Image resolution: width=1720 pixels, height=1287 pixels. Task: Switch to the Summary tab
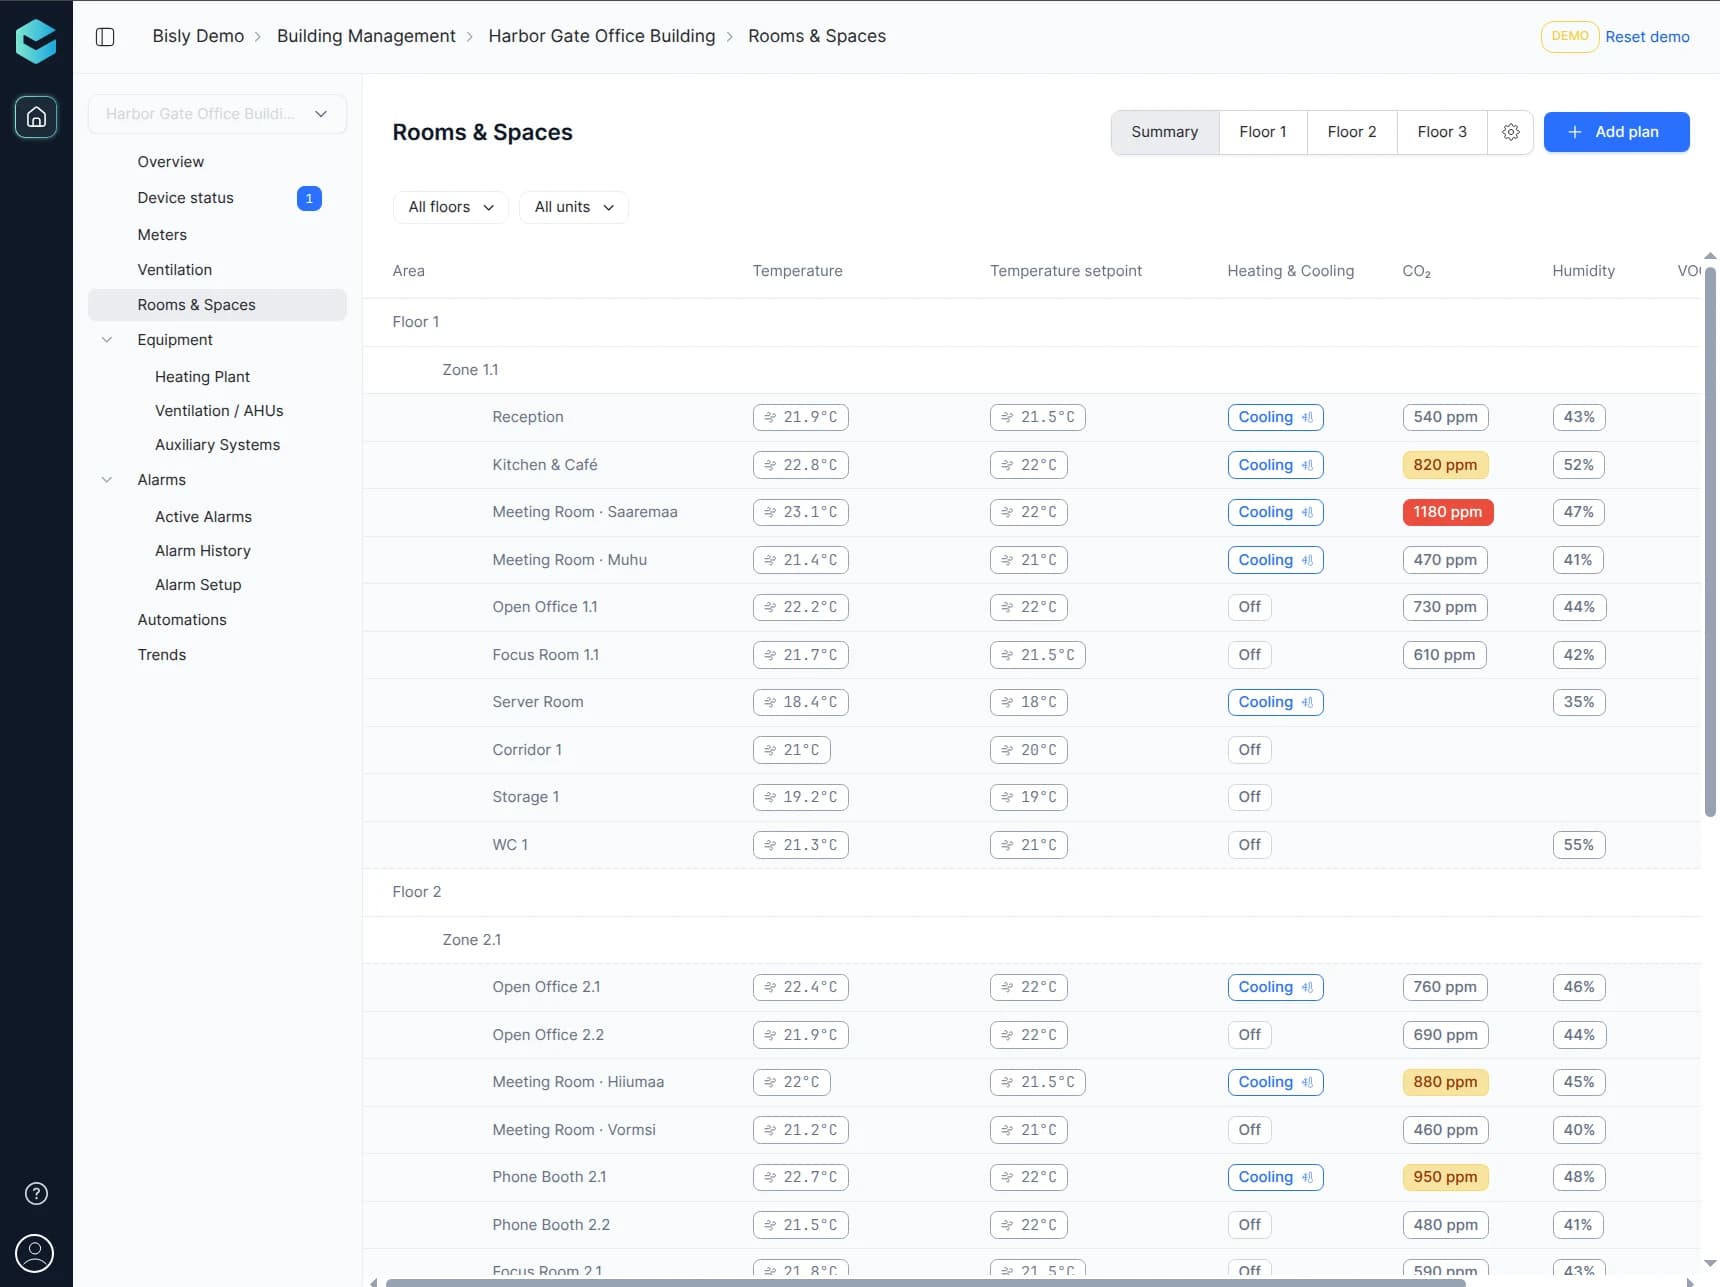tap(1164, 132)
